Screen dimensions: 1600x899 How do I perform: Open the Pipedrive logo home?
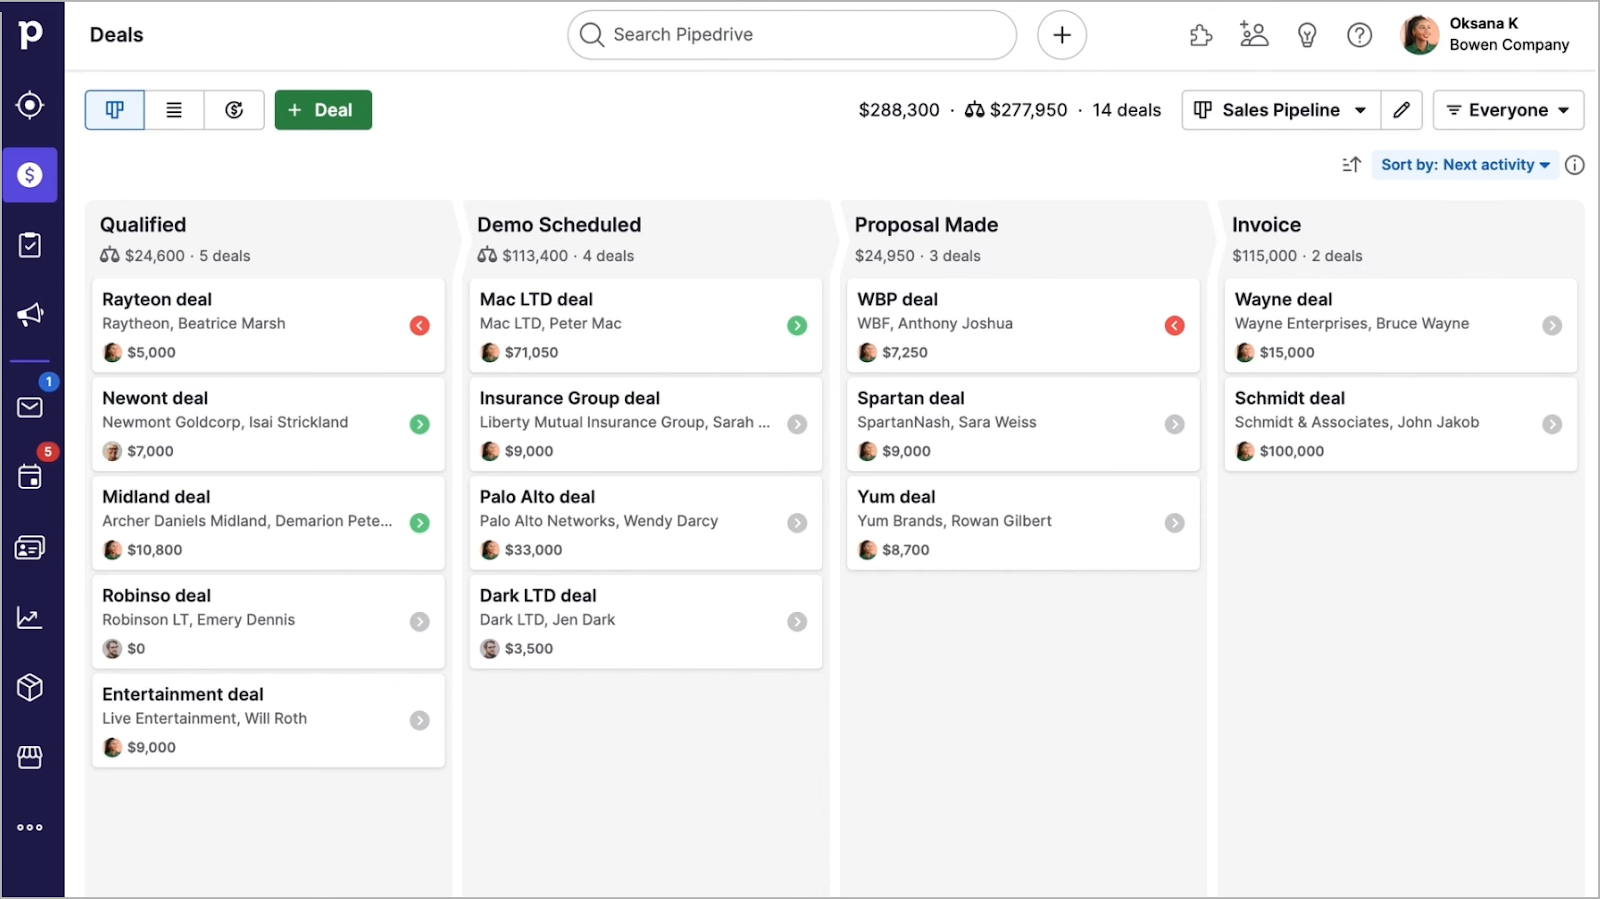(x=30, y=34)
